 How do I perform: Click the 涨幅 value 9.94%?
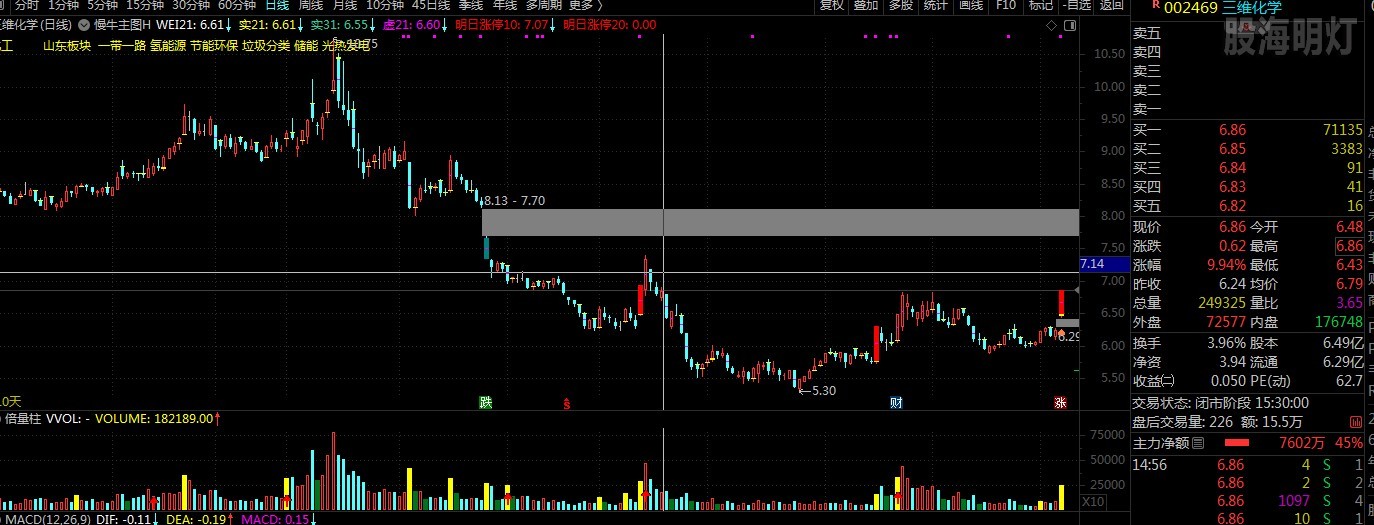click(x=1224, y=265)
